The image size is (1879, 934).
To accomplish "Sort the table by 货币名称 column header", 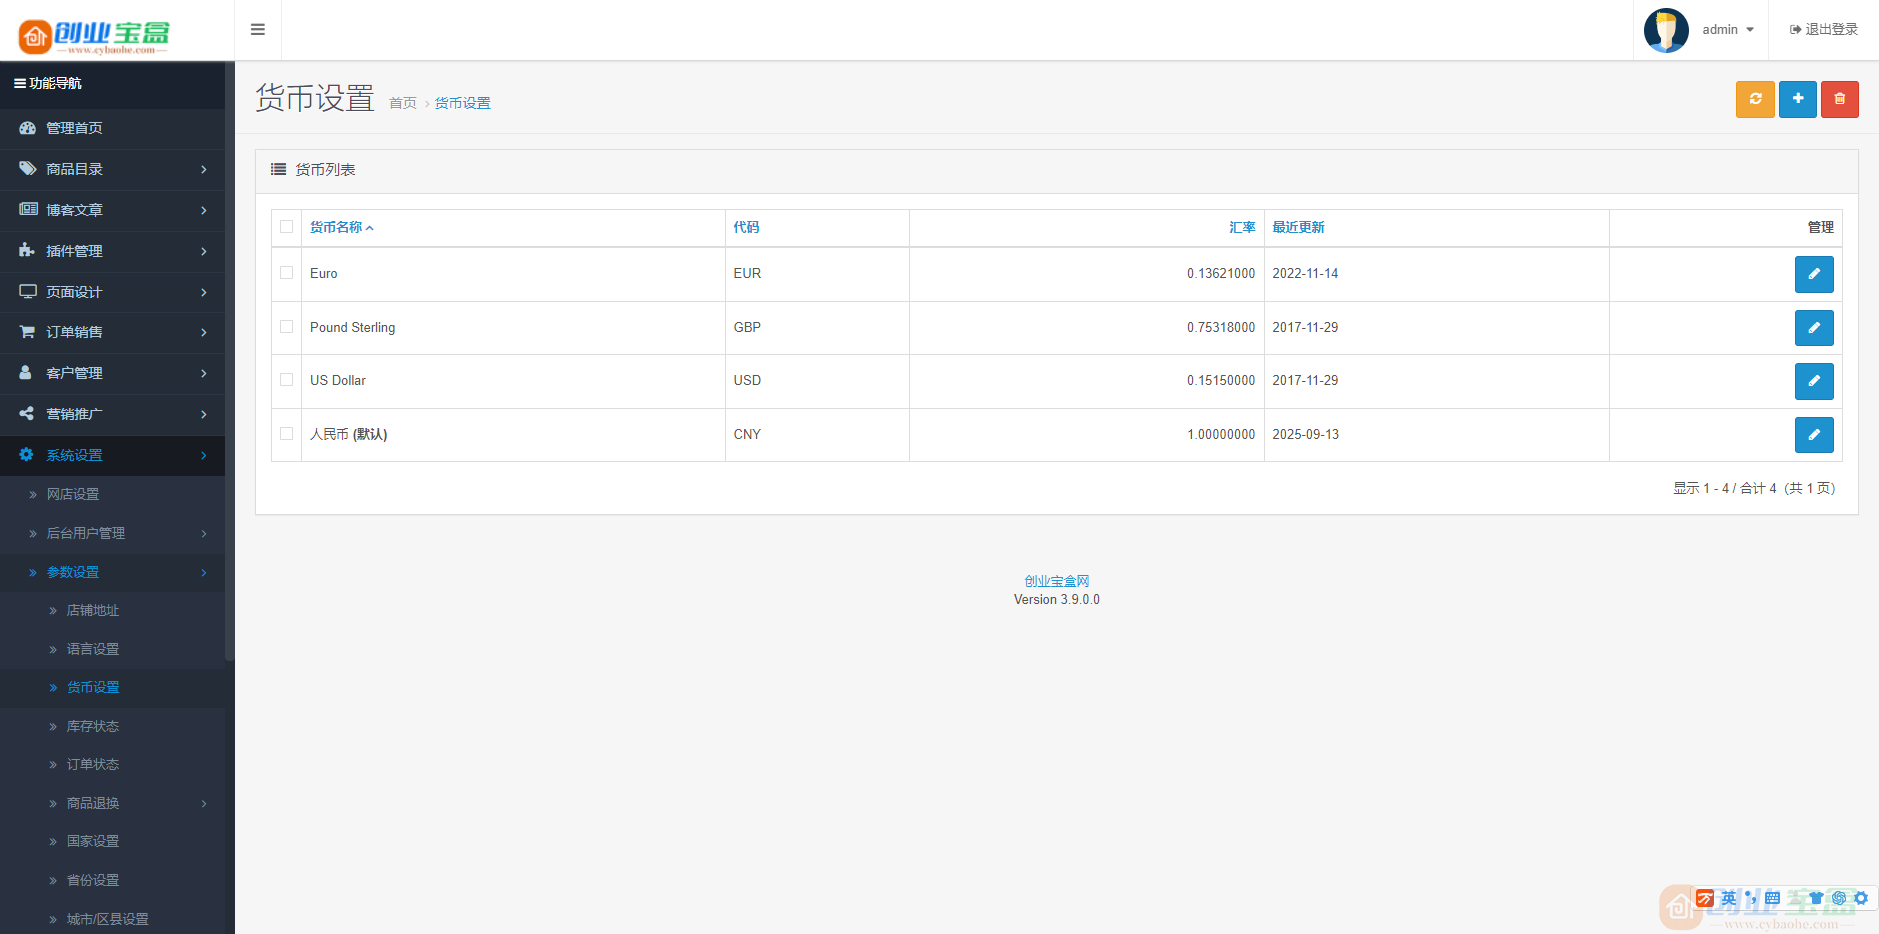I will [x=336, y=227].
